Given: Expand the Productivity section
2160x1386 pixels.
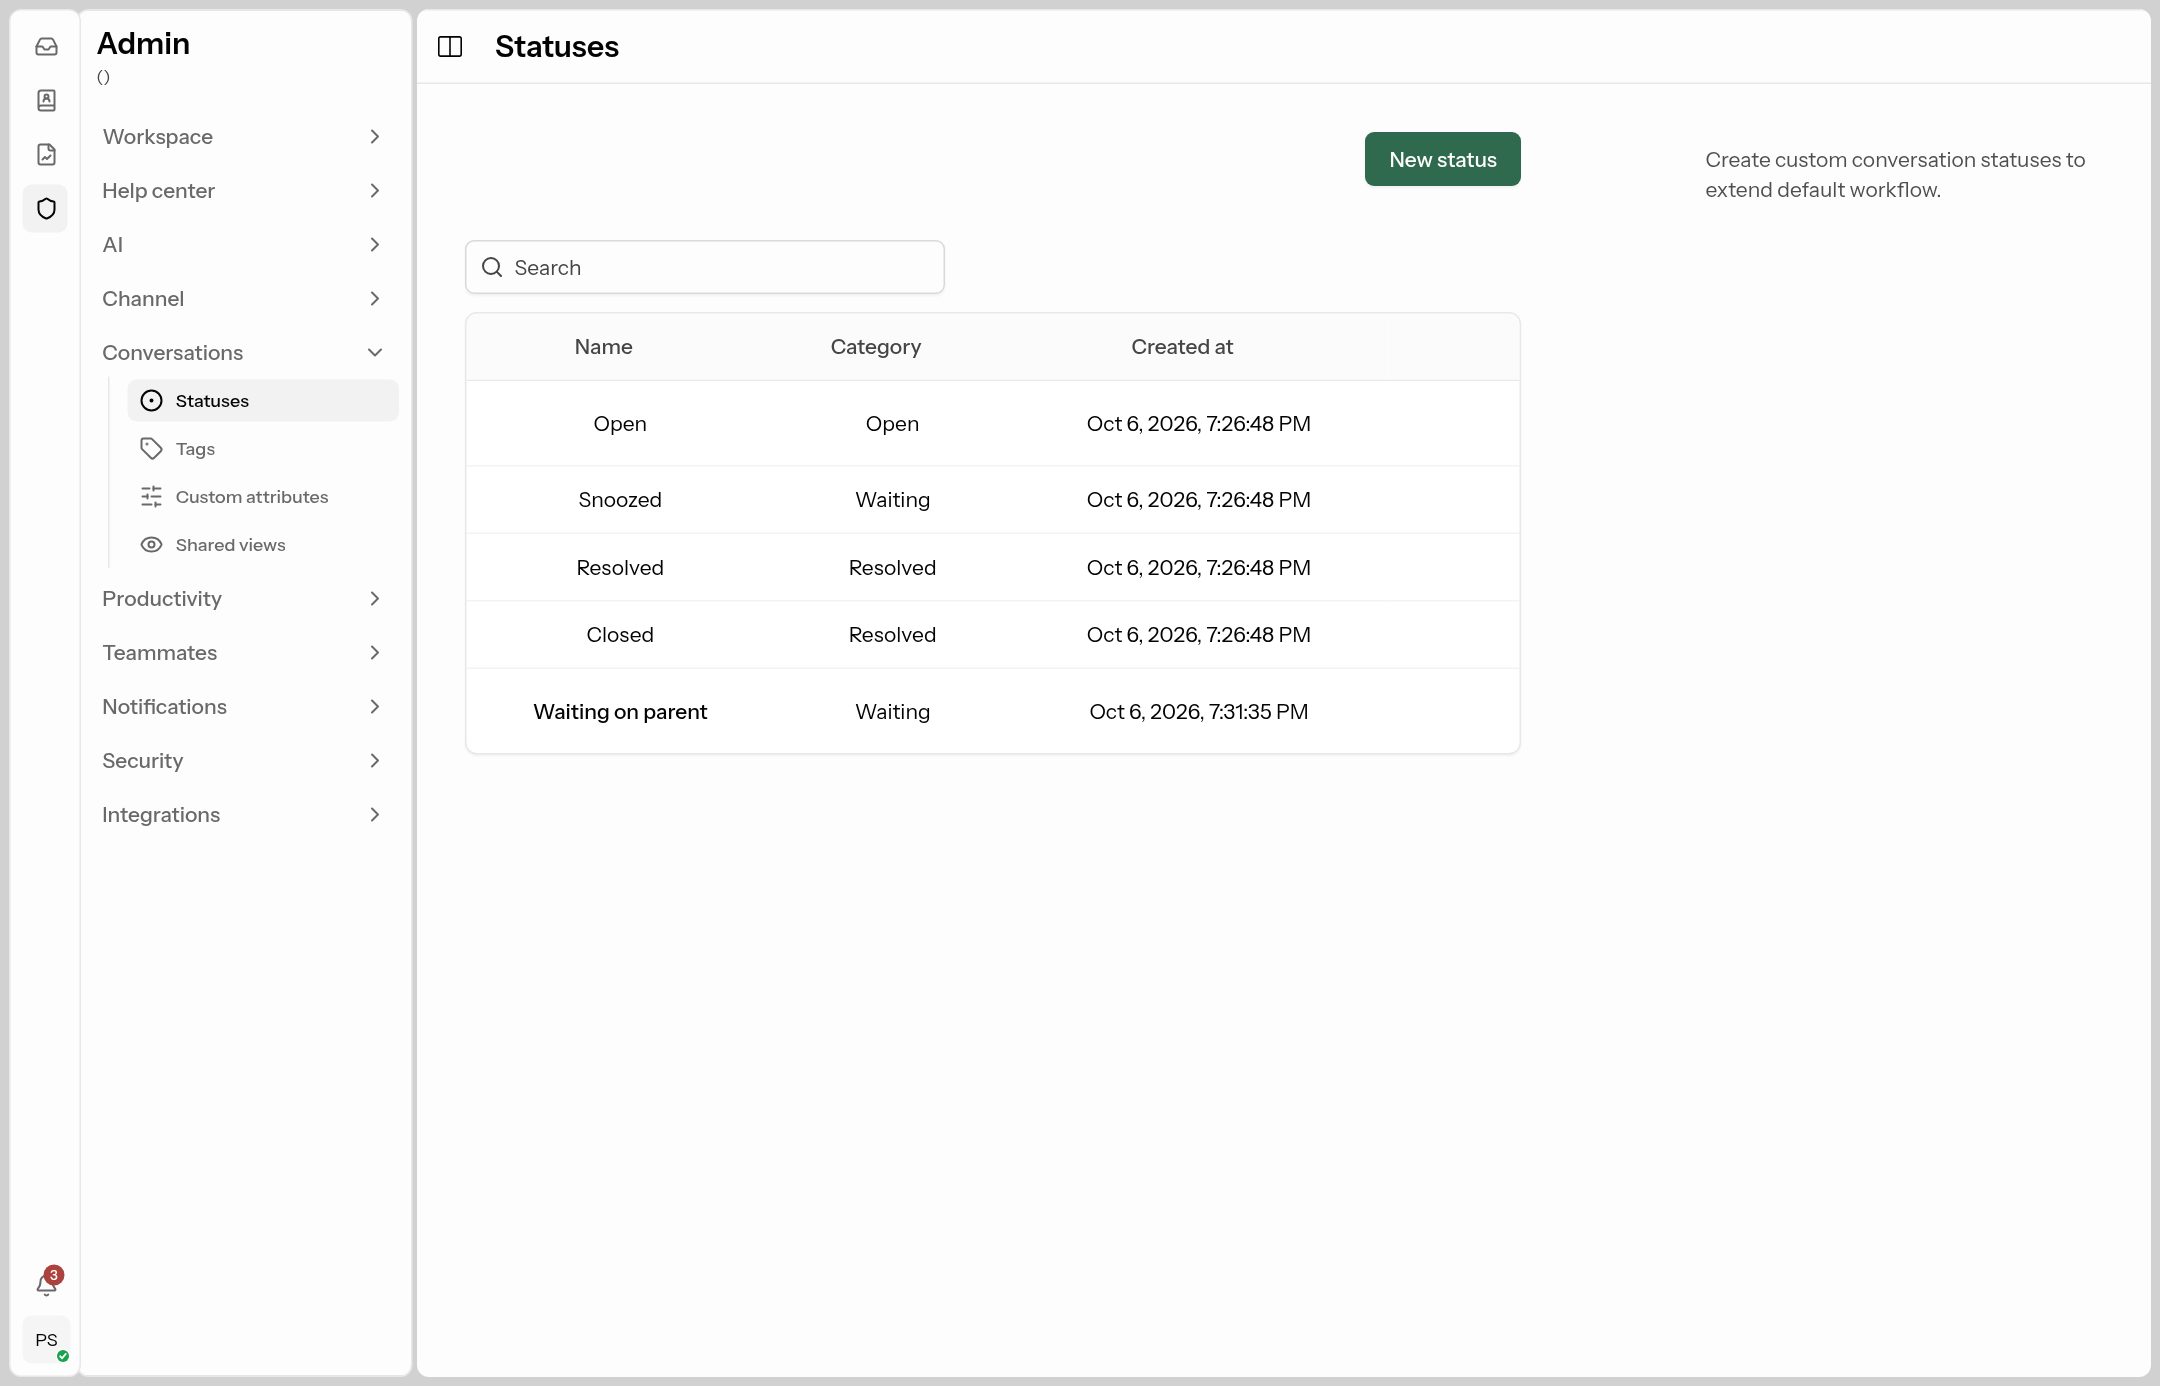Looking at the screenshot, I should tap(242, 599).
